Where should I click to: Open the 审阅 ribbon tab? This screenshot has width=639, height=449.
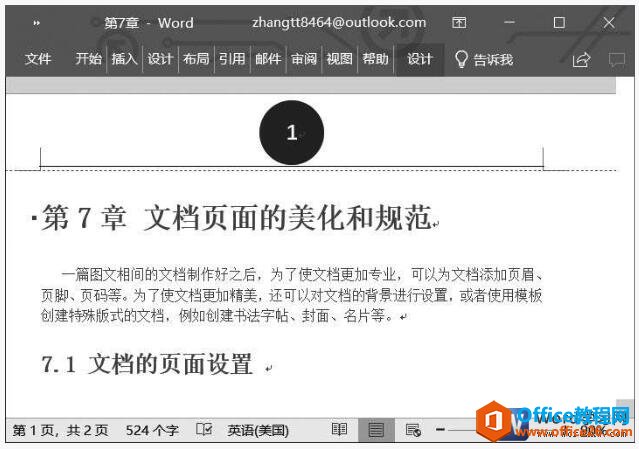[304, 59]
